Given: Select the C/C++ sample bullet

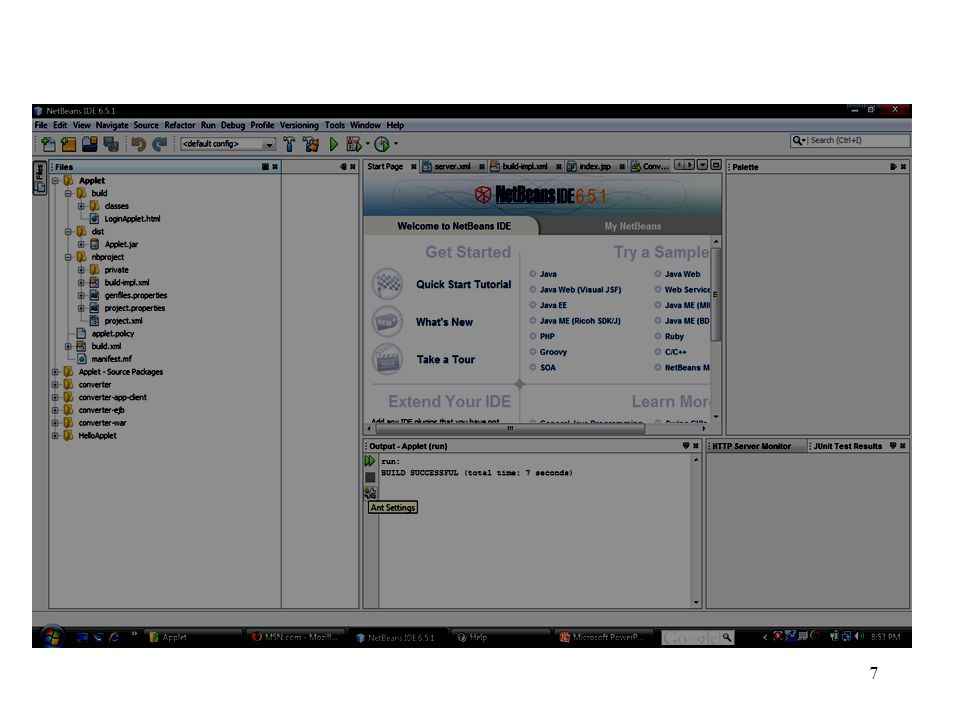Looking at the screenshot, I should 658,352.
